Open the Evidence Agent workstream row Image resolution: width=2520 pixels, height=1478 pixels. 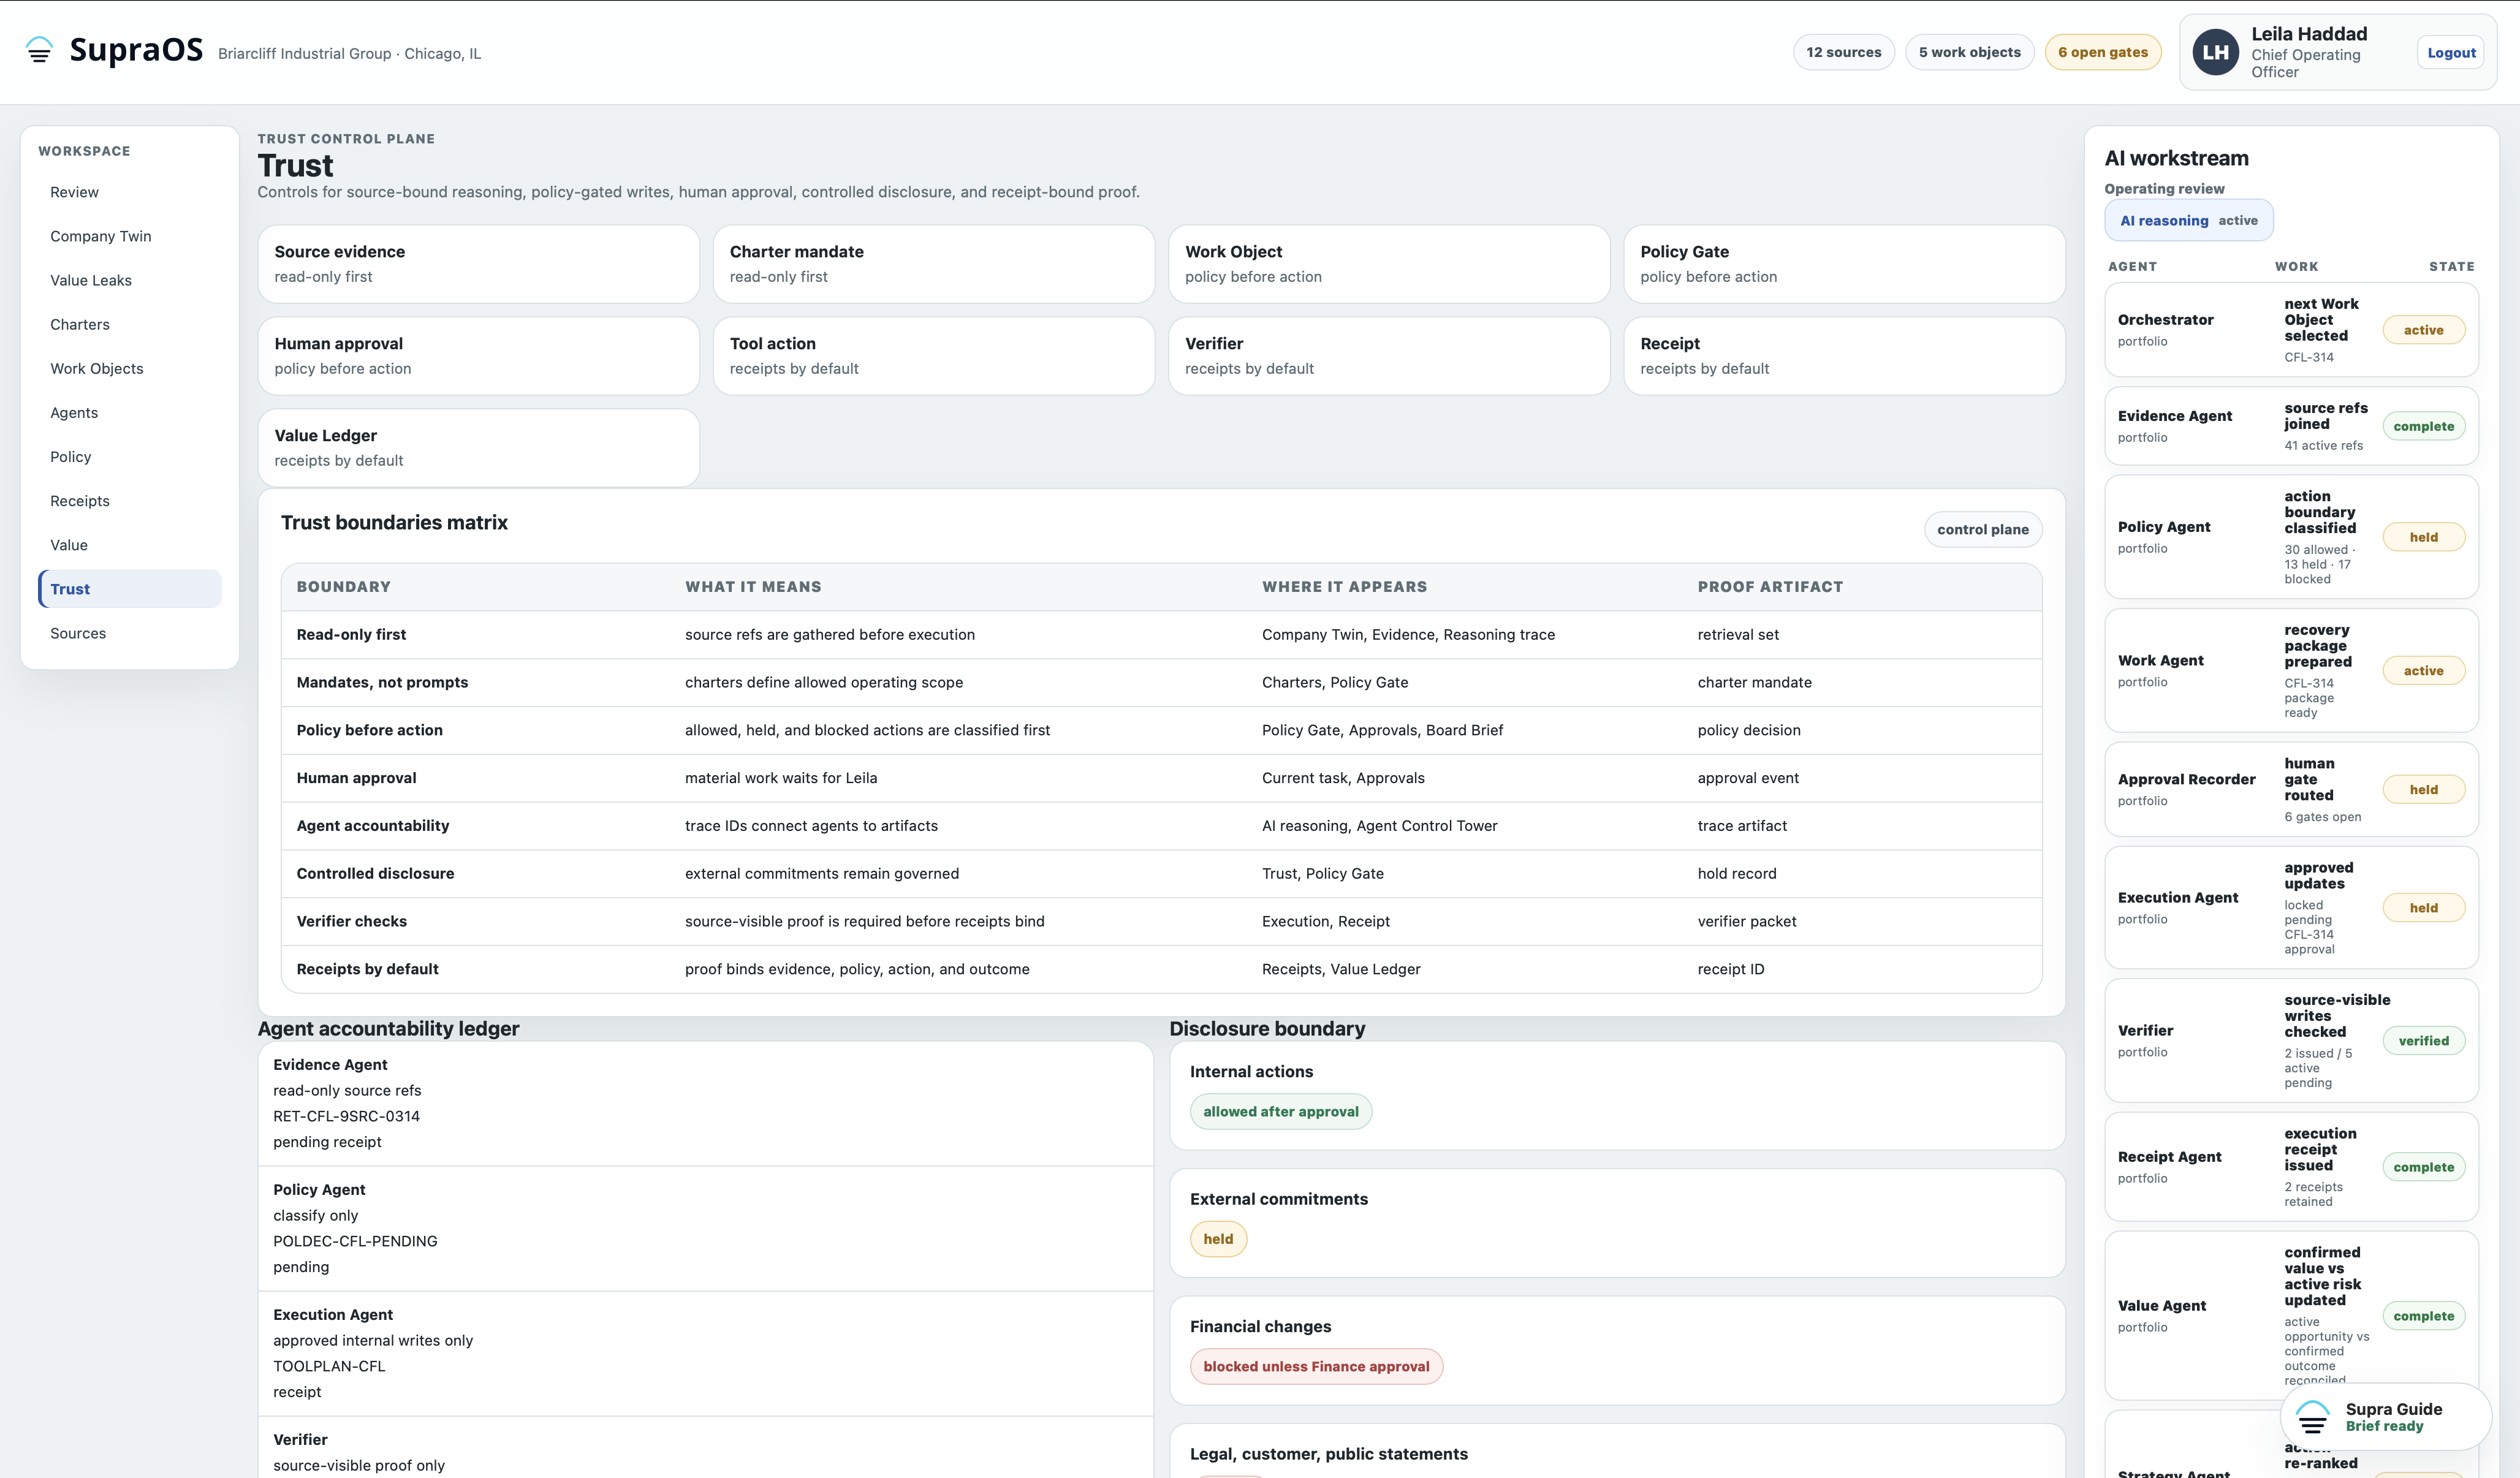(2291, 426)
